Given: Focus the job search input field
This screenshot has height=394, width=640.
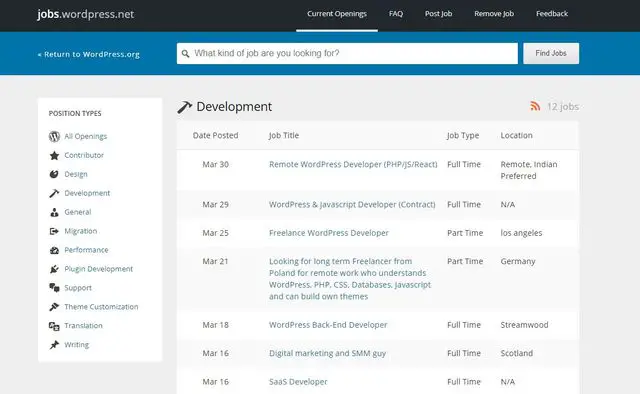Looking at the screenshot, I should coord(347,53).
